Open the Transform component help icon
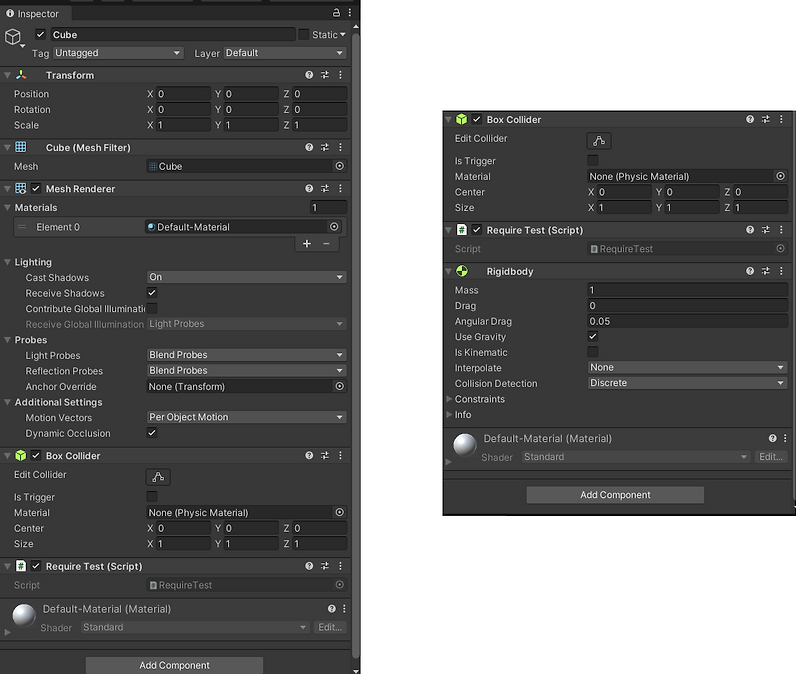 (309, 75)
